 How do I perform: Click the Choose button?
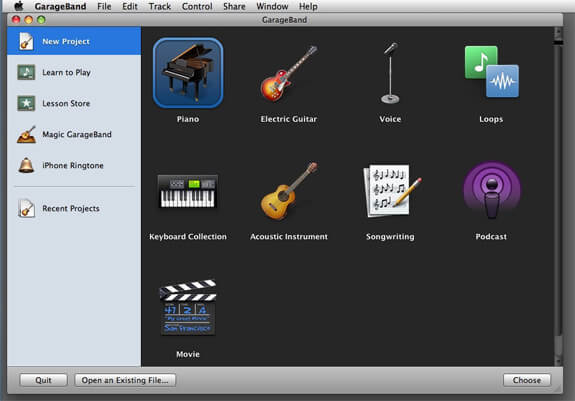(527, 380)
